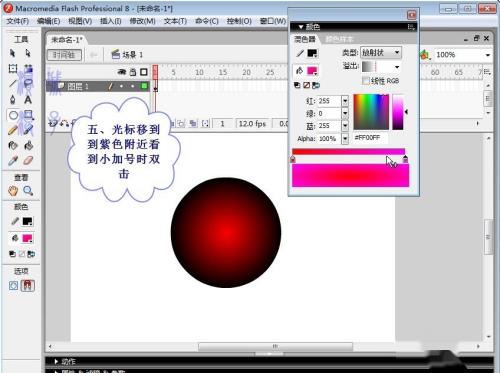Select the Oval tool in toolbox
Screen dimensions: 500x373
click(13, 115)
